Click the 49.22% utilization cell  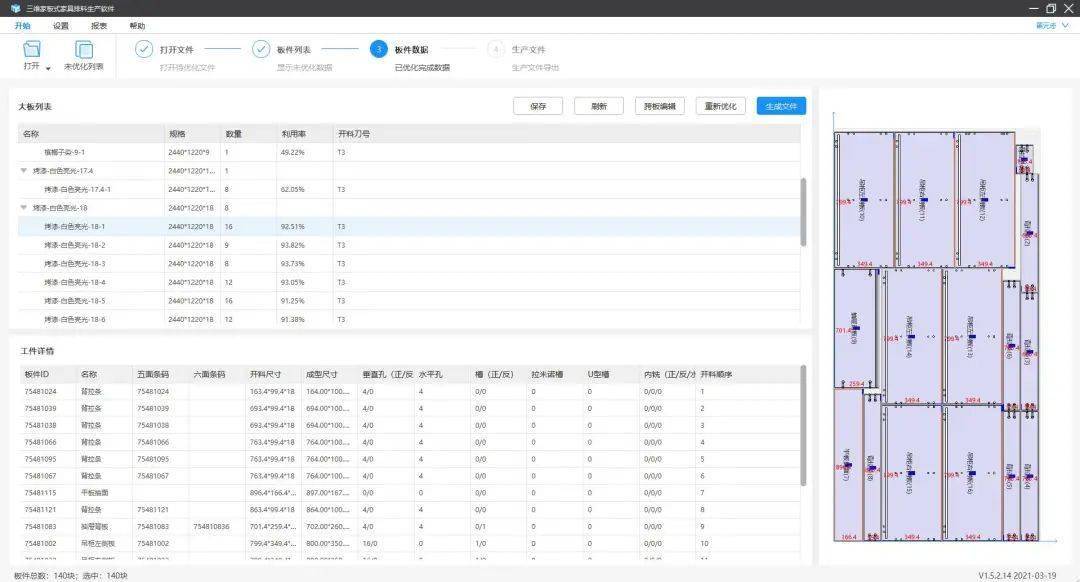click(x=293, y=152)
